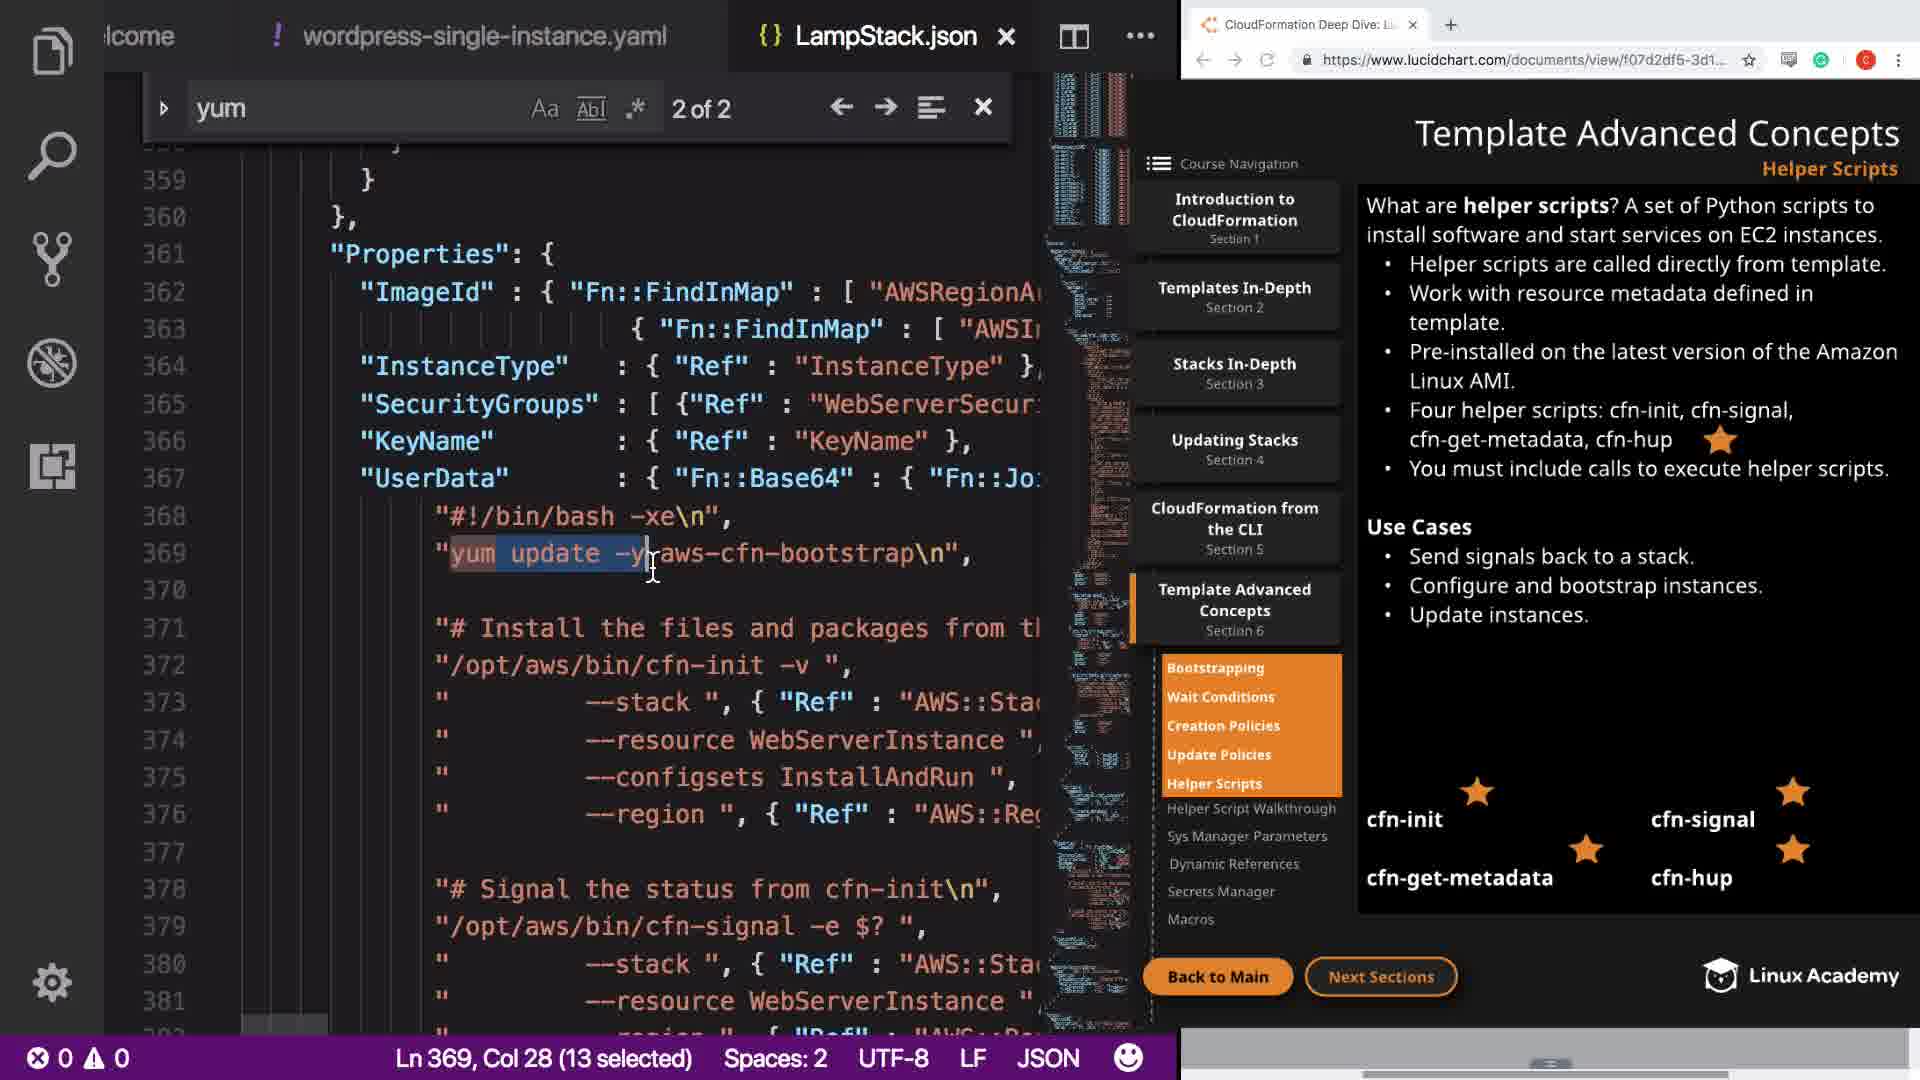
Task: Select Stacks In-Depth section
Action: point(1234,372)
